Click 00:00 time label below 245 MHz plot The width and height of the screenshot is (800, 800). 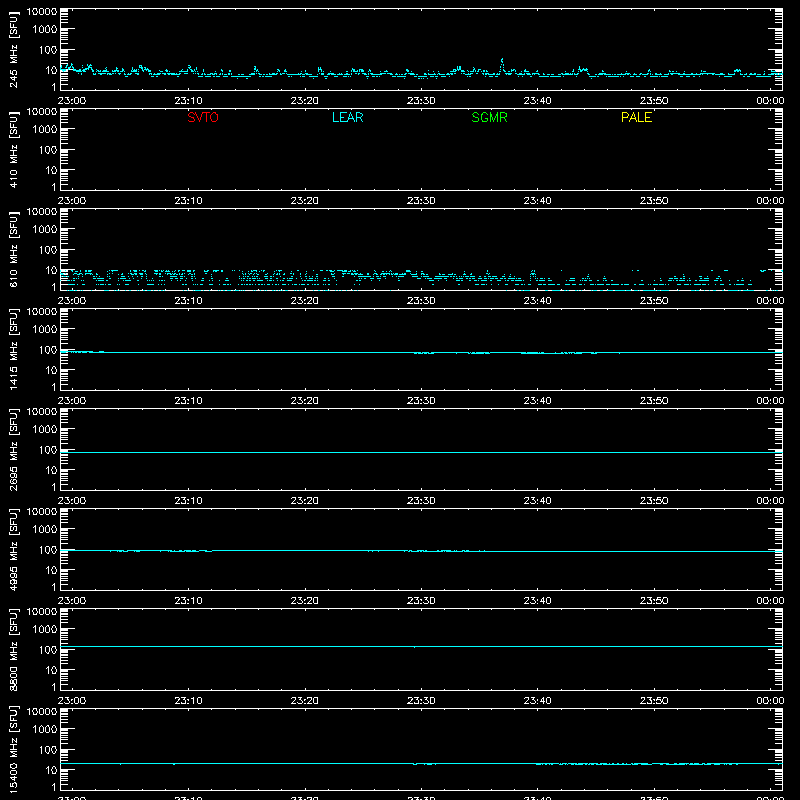(x=770, y=101)
